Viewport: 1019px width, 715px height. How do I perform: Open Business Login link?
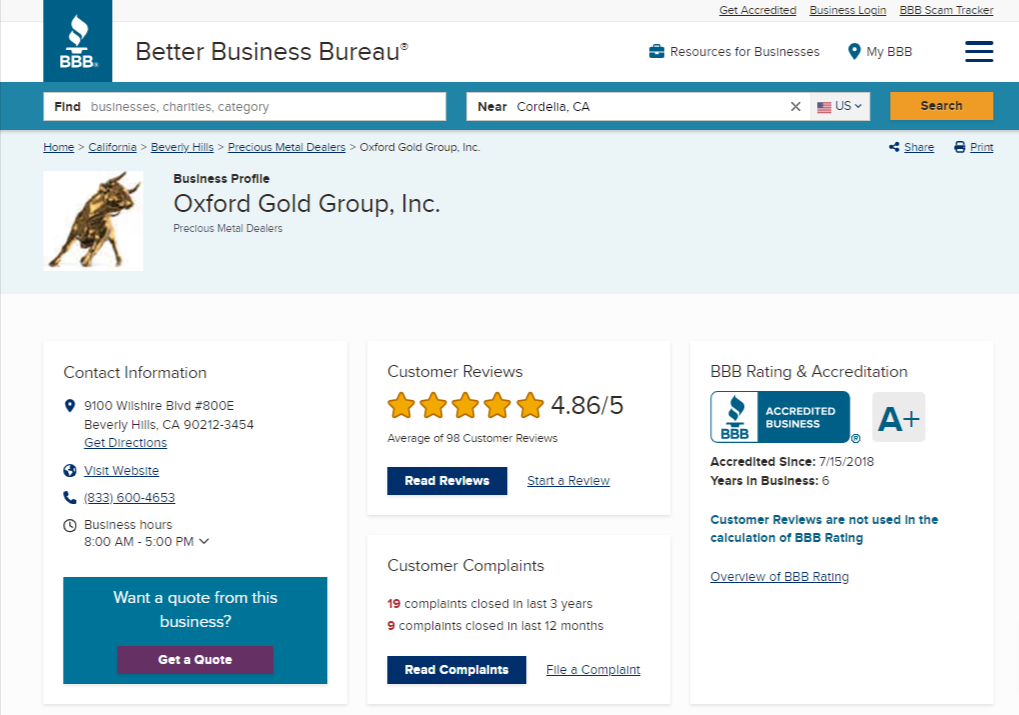point(847,10)
